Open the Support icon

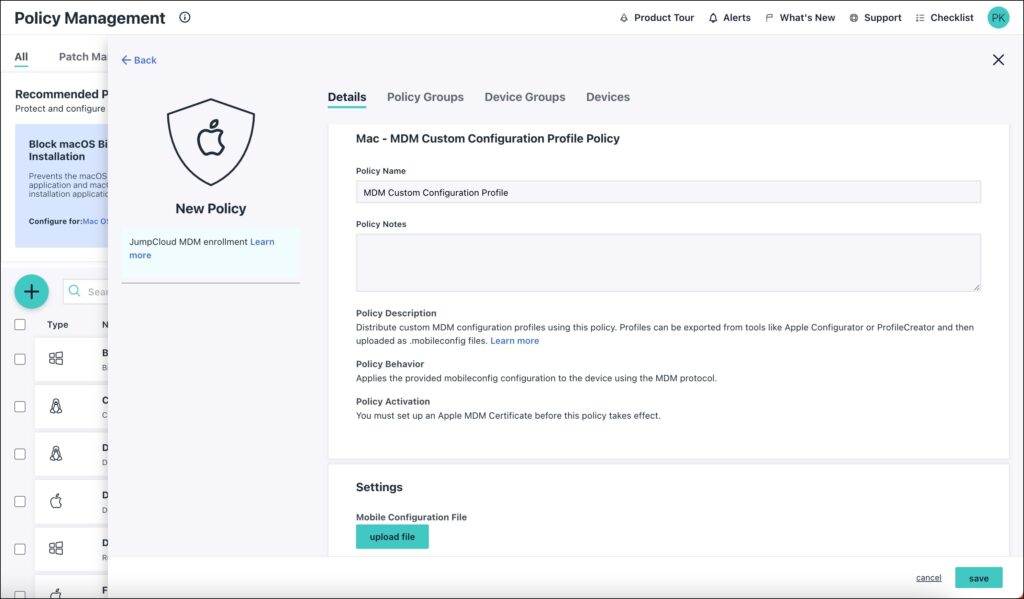coord(853,18)
